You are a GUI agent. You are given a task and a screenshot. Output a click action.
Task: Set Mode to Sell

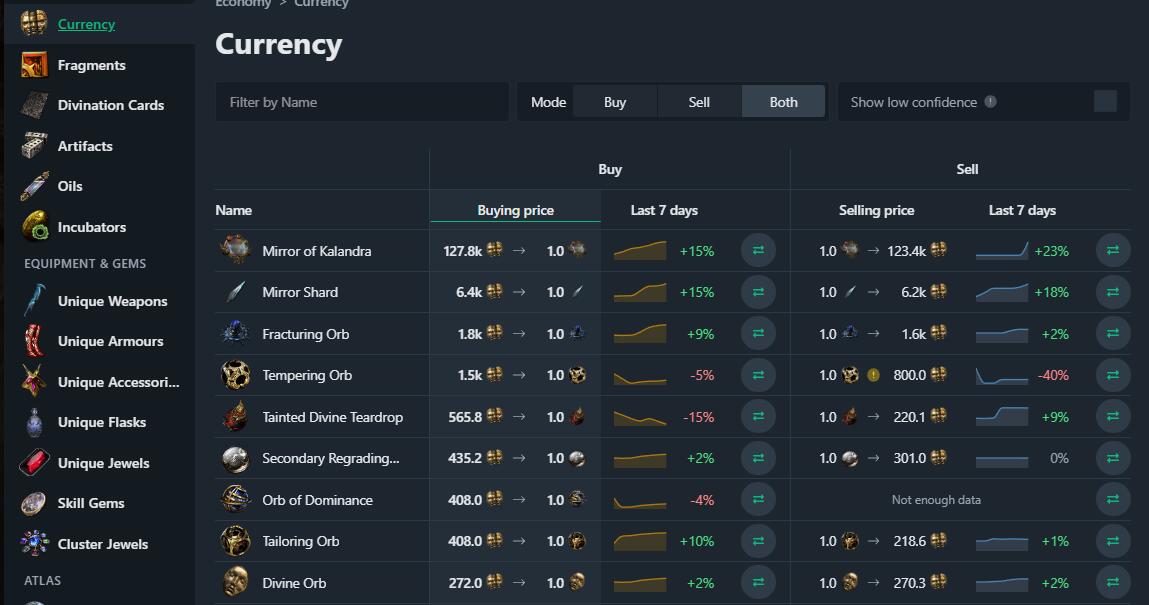point(699,102)
